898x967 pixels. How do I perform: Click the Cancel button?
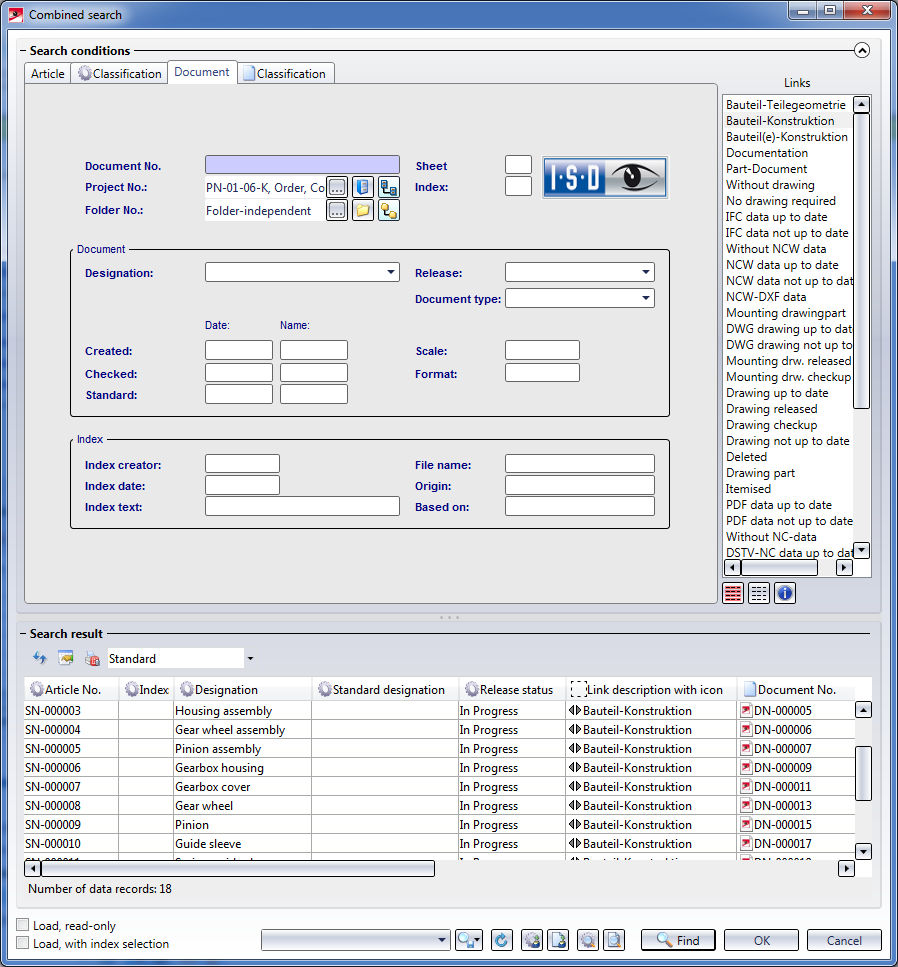845,940
